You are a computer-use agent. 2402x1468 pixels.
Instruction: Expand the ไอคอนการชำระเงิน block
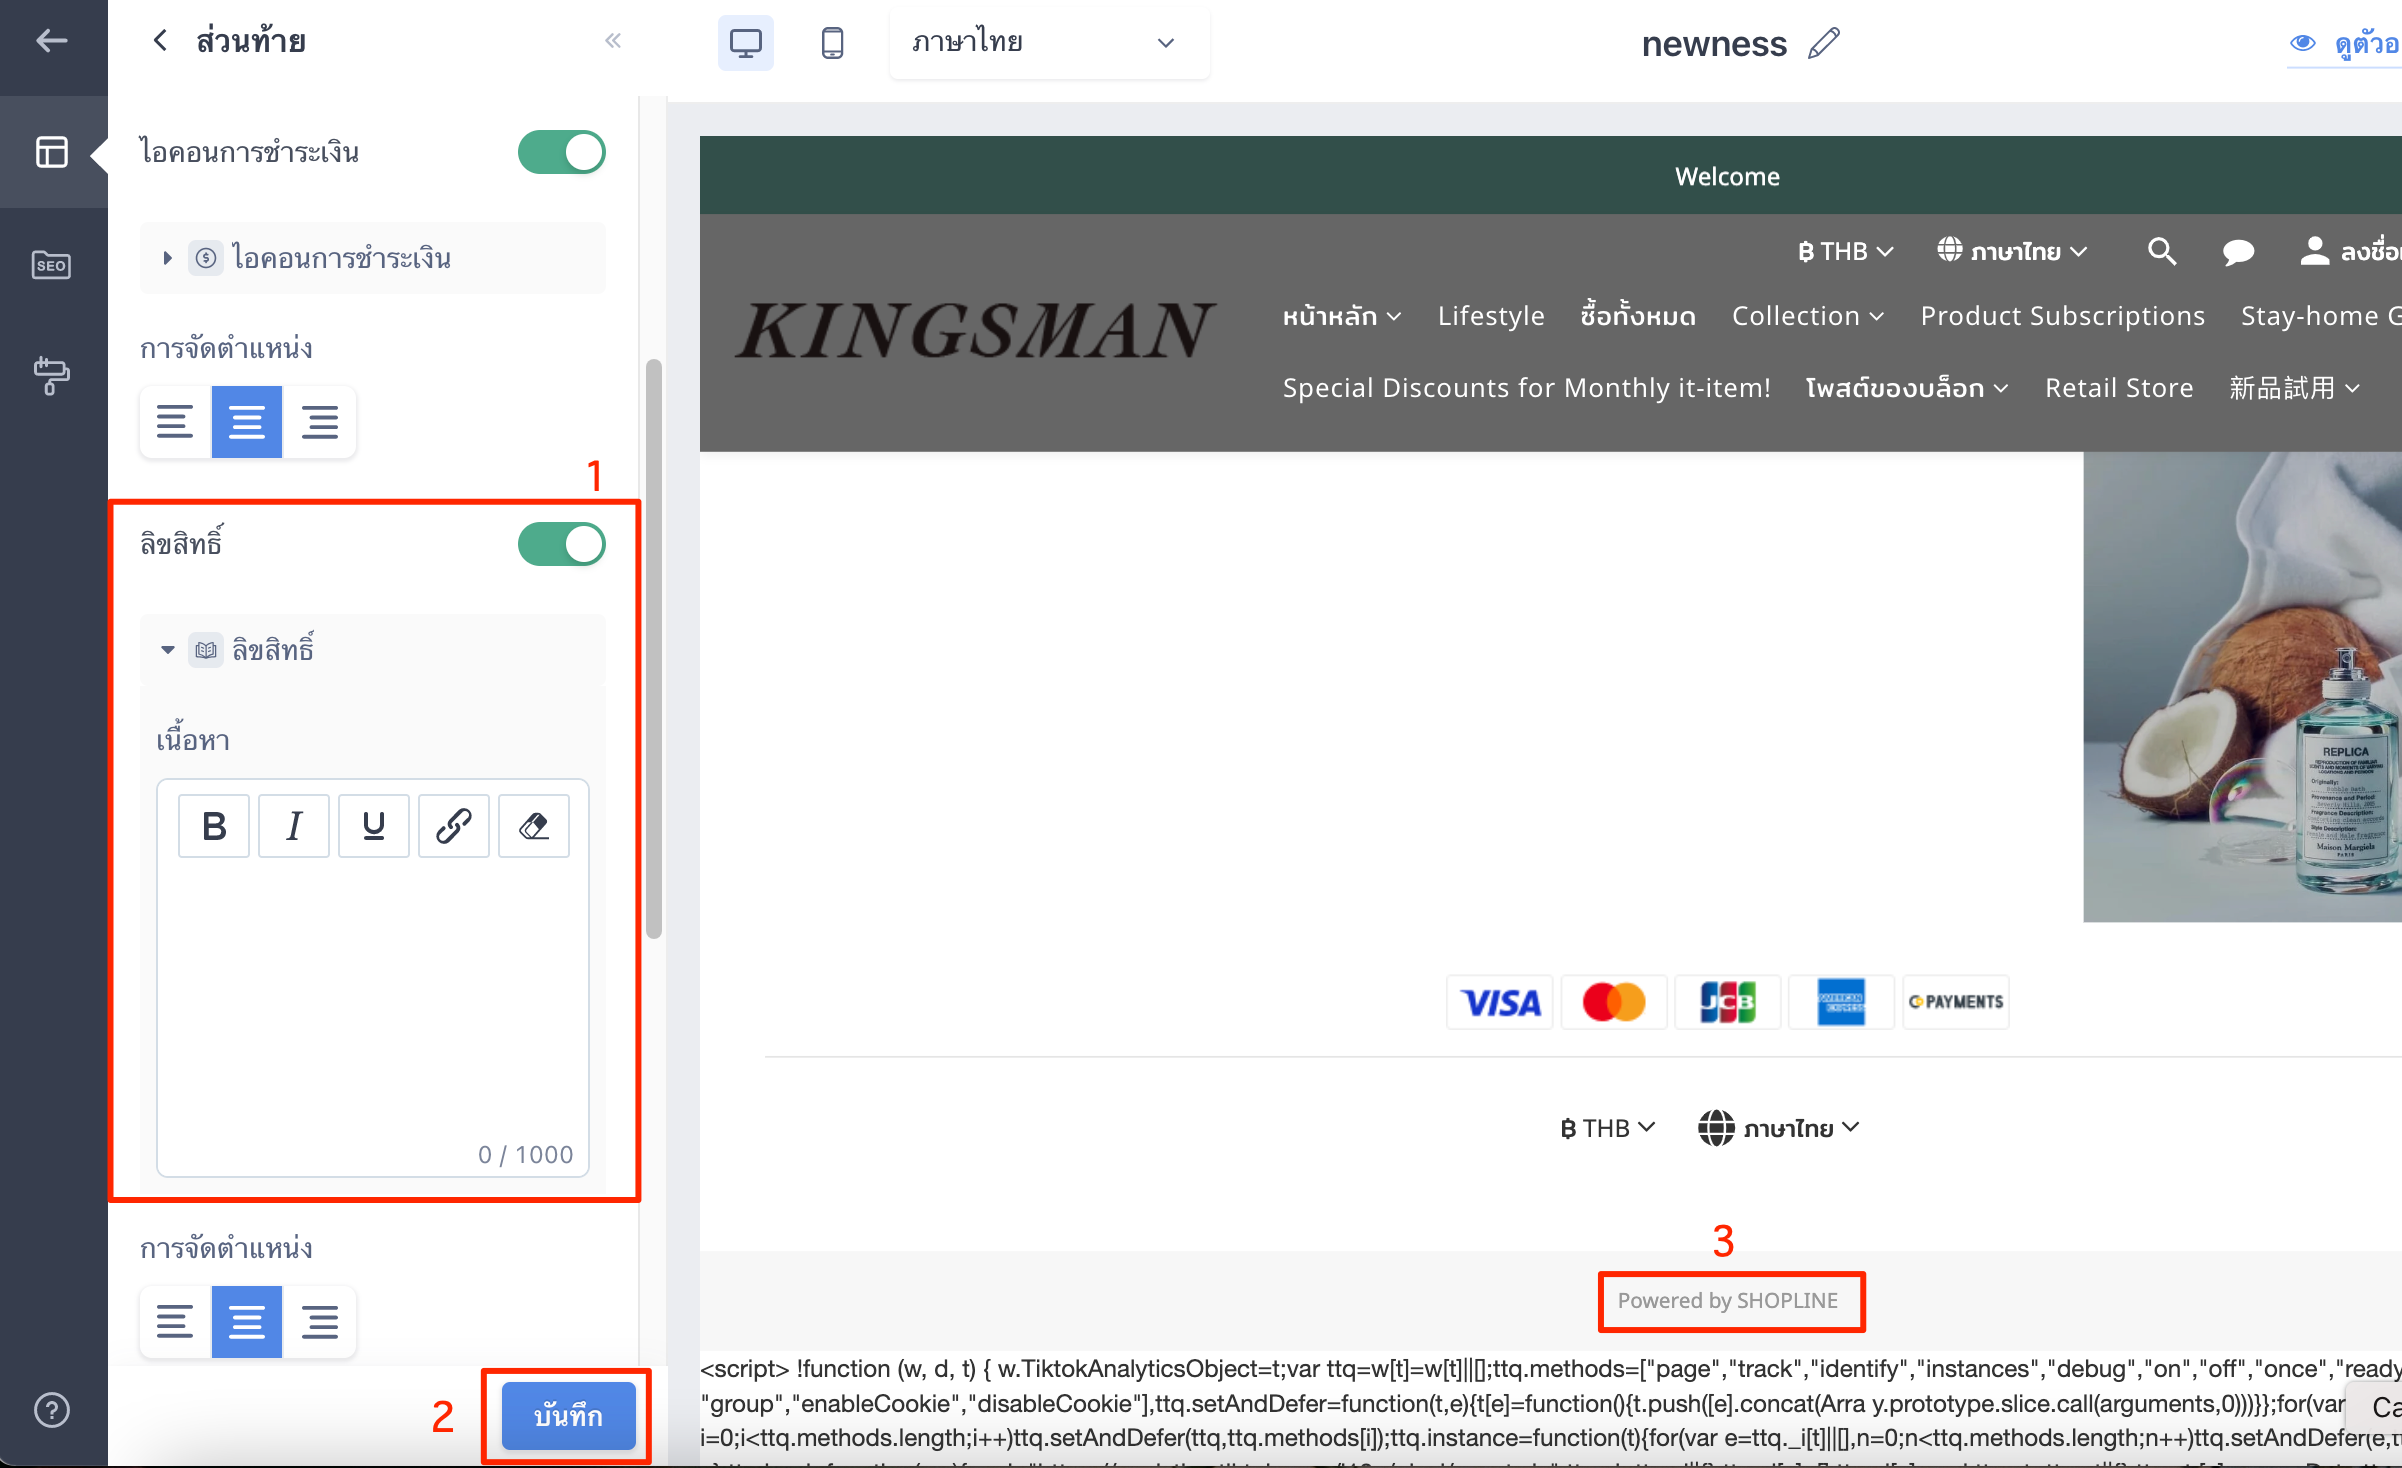pos(168,258)
